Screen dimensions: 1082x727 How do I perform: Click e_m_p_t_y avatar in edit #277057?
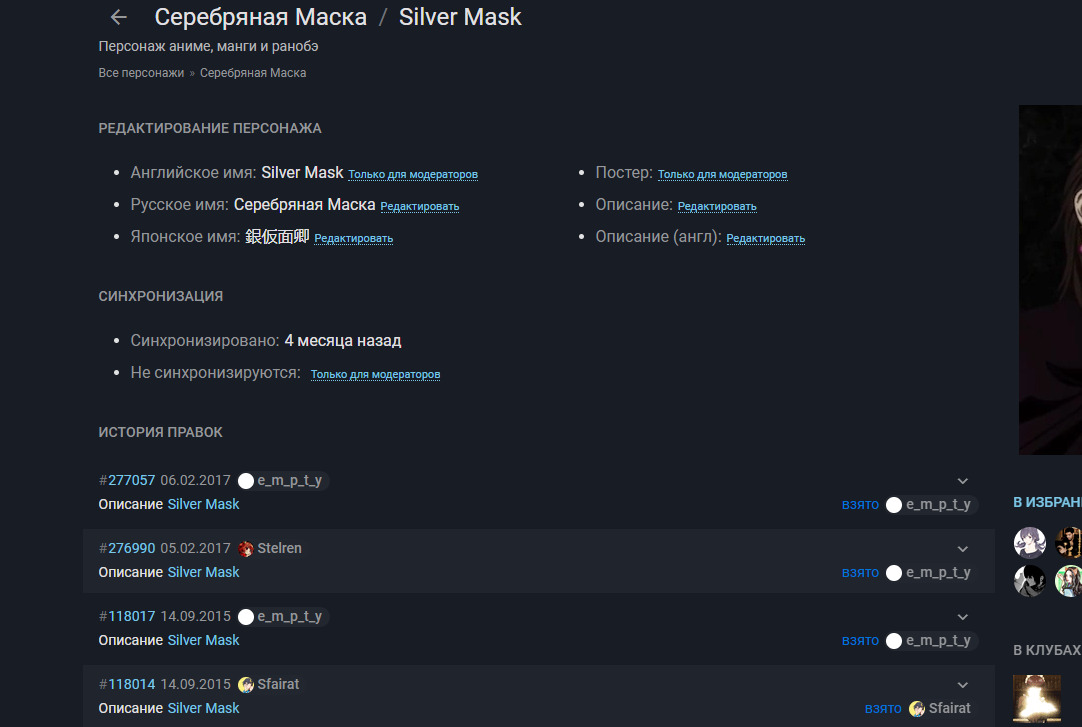coord(246,481)
